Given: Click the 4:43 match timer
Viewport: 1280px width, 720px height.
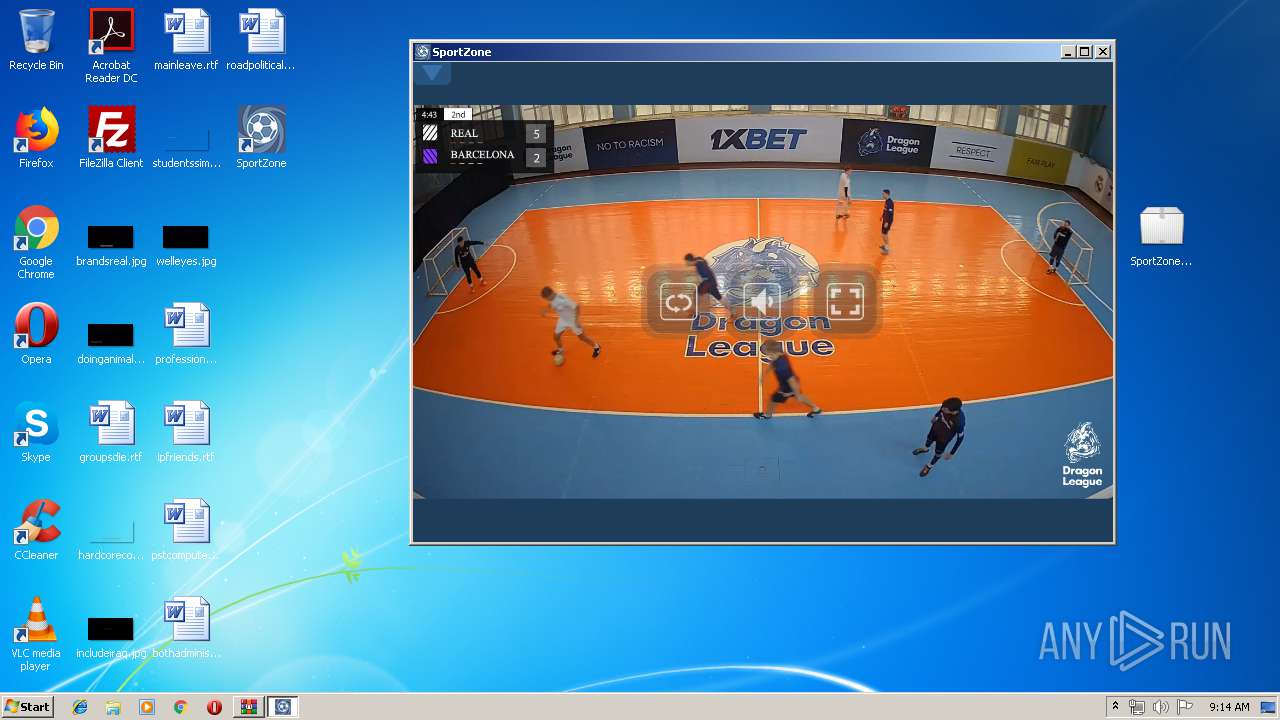Looking at the screenshot, I should [x=429, y=115].
